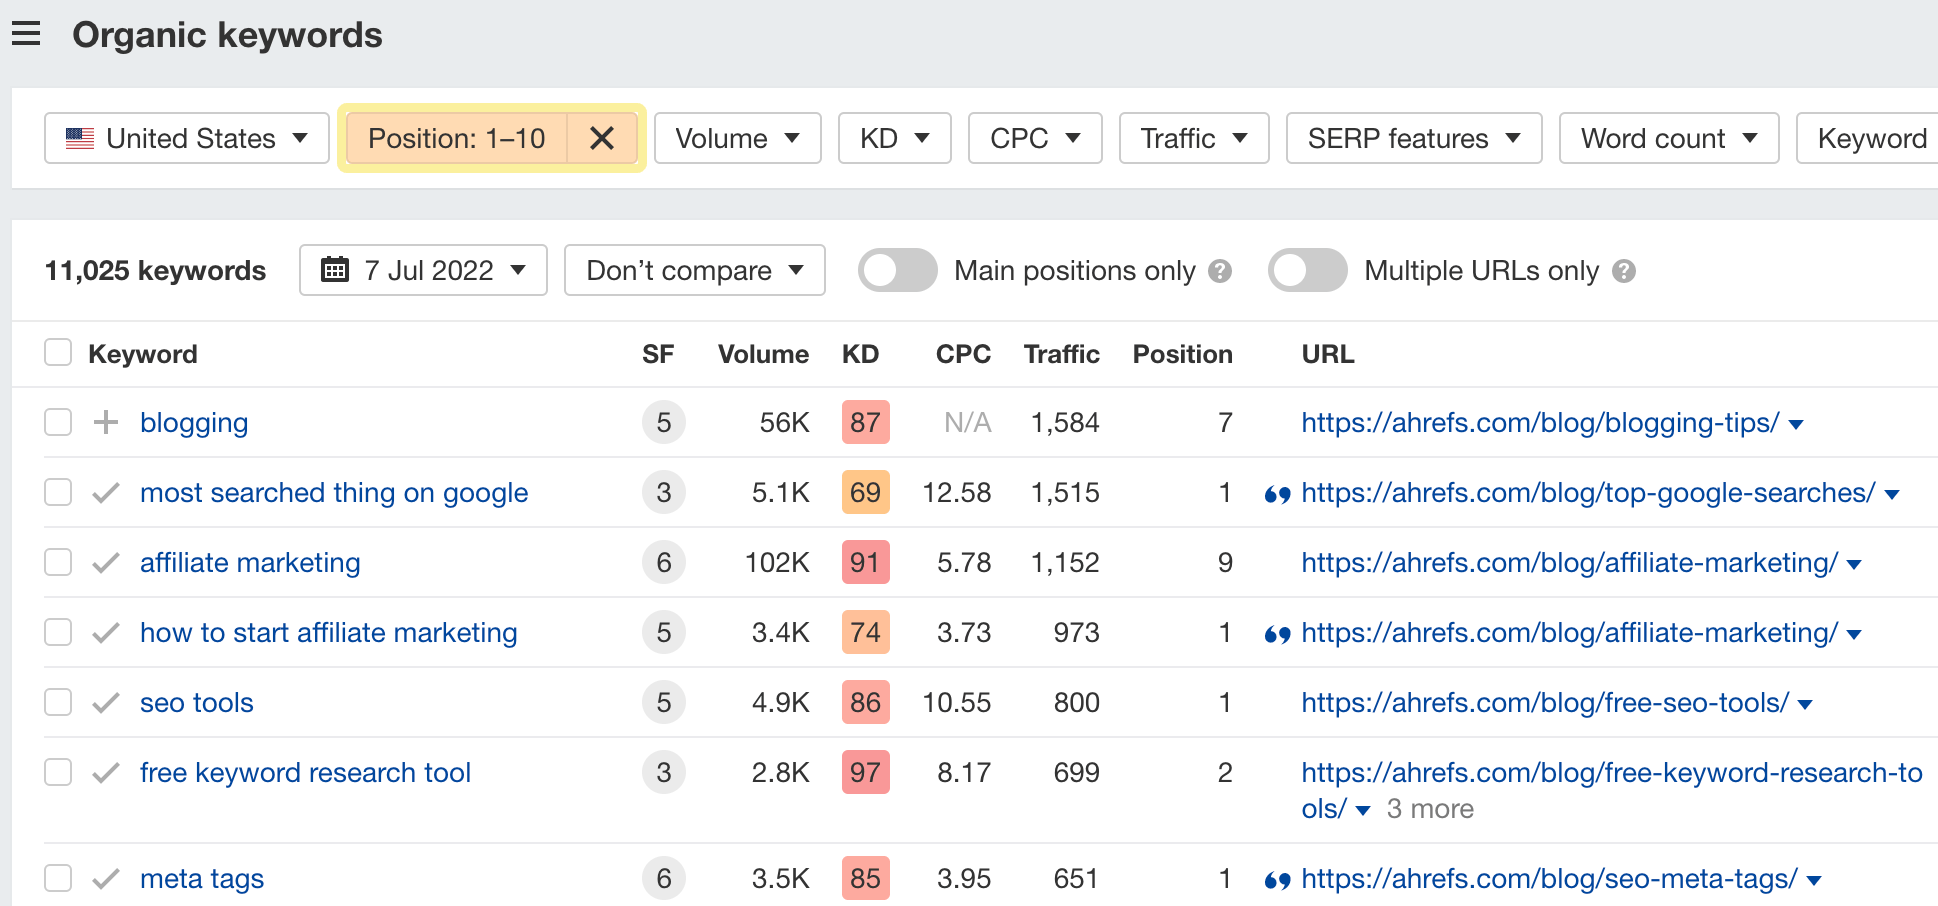Viewport: 1938px width, 906px height.
Task: Click featured-snippet quote icon beside top-google-searches URL
Action: [1277, 492]
